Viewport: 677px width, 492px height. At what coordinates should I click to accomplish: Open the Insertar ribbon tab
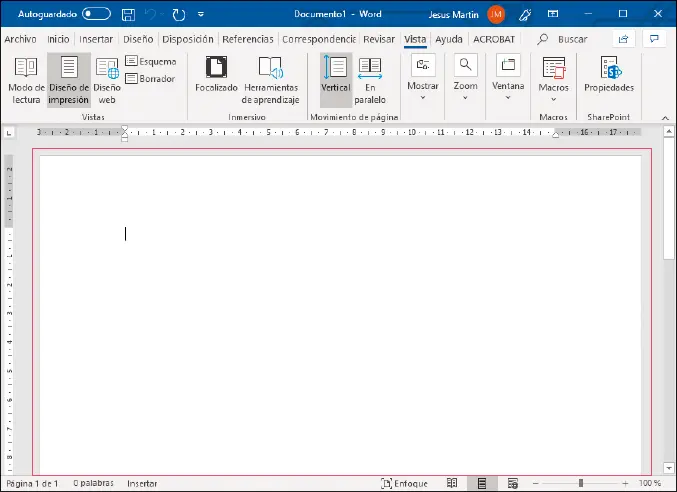coord(96,39)
